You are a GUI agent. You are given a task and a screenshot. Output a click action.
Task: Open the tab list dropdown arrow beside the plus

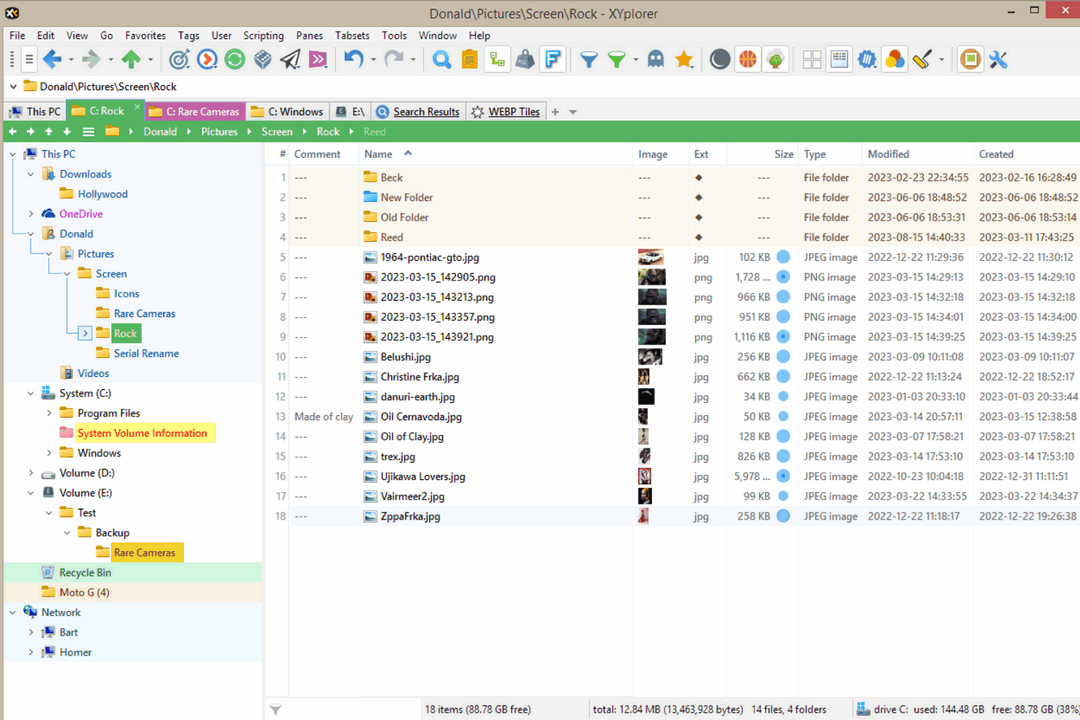point(573,112)
